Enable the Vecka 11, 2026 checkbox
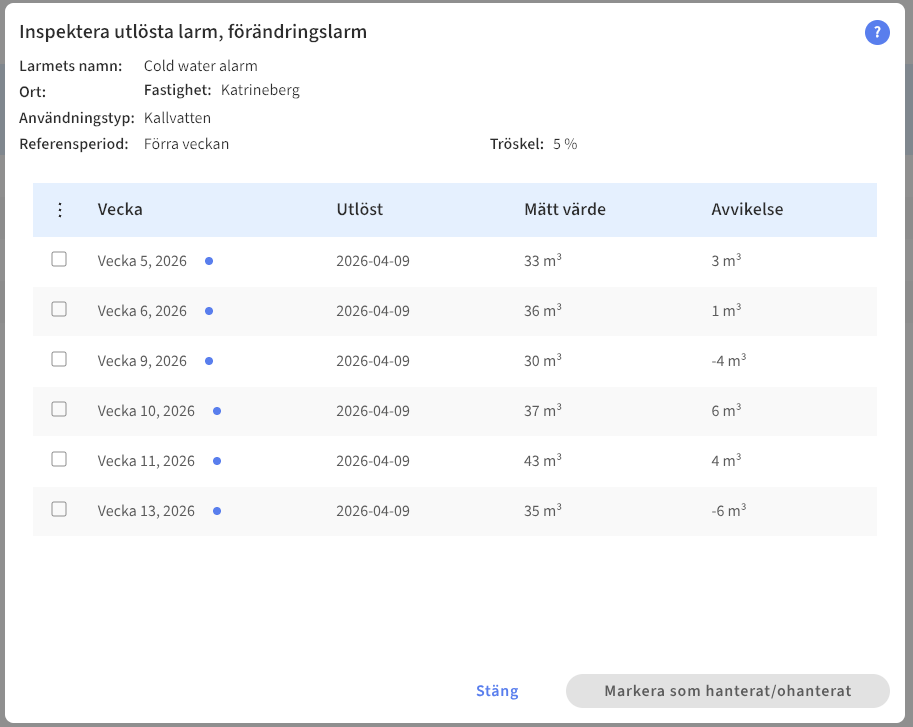913x727 pixels. click(x=59, y=459)
